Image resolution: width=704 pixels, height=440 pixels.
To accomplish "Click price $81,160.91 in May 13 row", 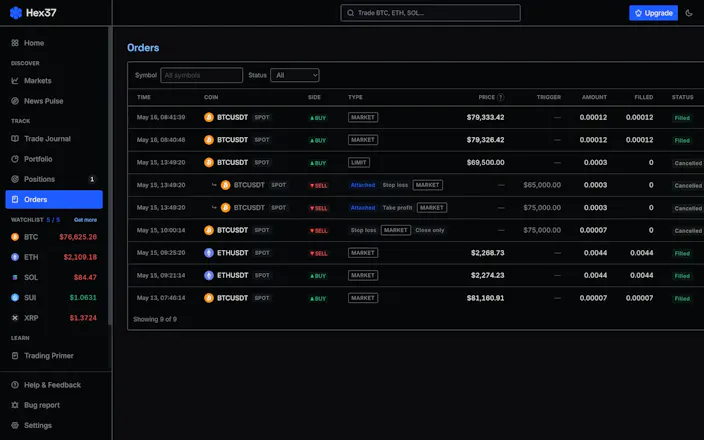I will [485, 298].
